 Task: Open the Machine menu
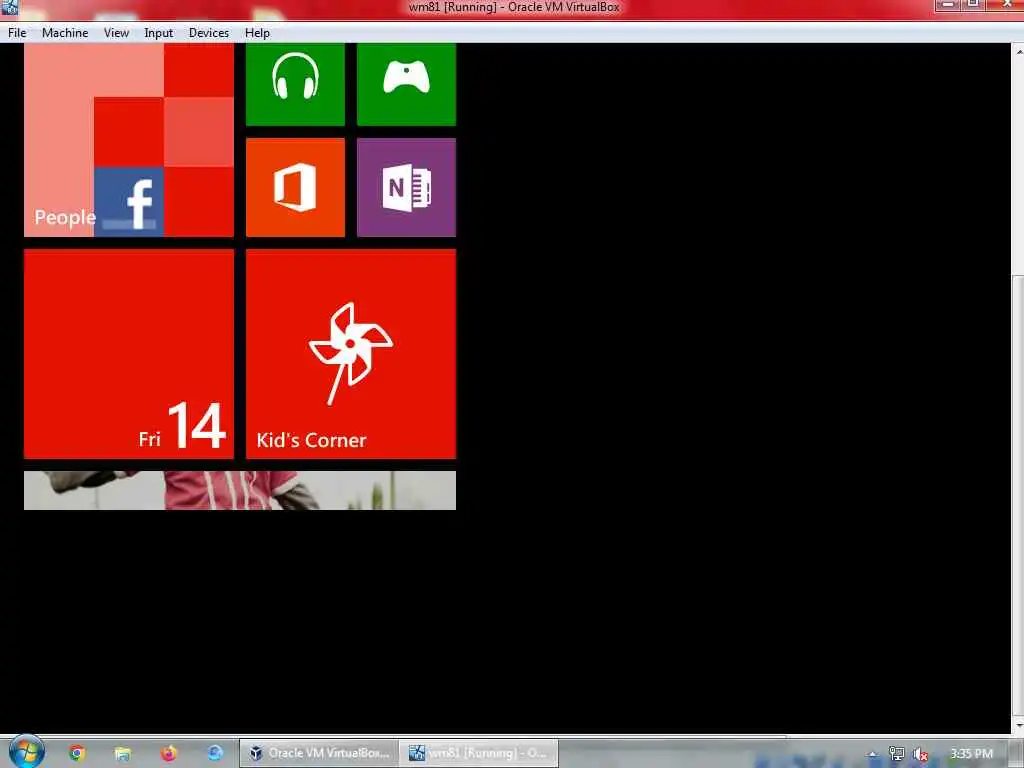tap(65, 33)
